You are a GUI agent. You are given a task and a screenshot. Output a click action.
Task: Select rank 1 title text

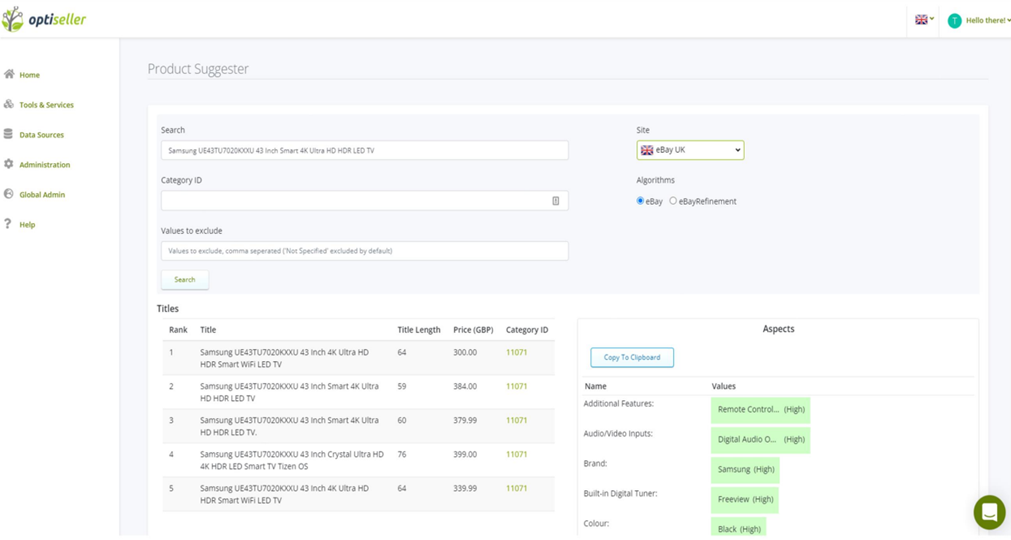point(284,358)
